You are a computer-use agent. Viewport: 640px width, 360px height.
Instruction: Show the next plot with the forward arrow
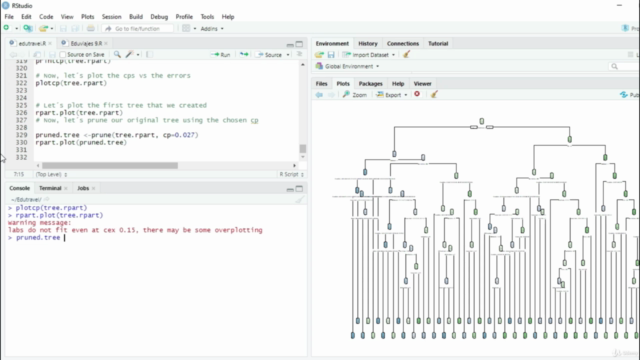[x=331, y=95]
